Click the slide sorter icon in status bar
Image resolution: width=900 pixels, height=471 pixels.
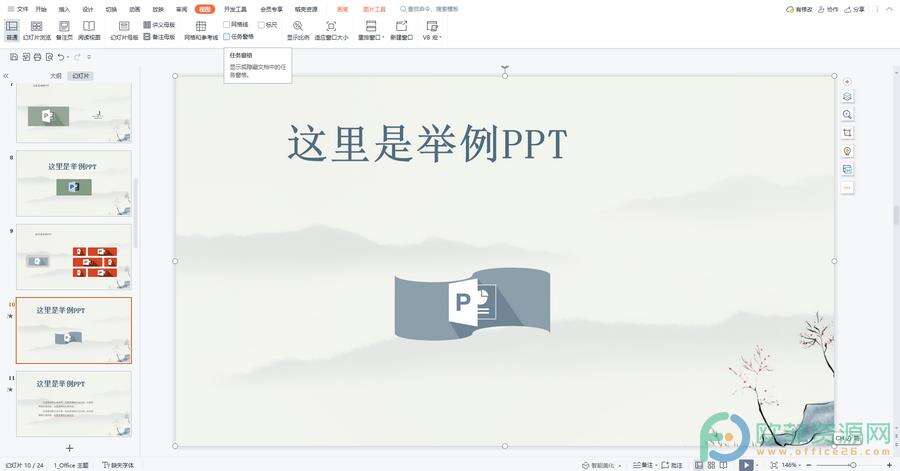coord(711,465)
